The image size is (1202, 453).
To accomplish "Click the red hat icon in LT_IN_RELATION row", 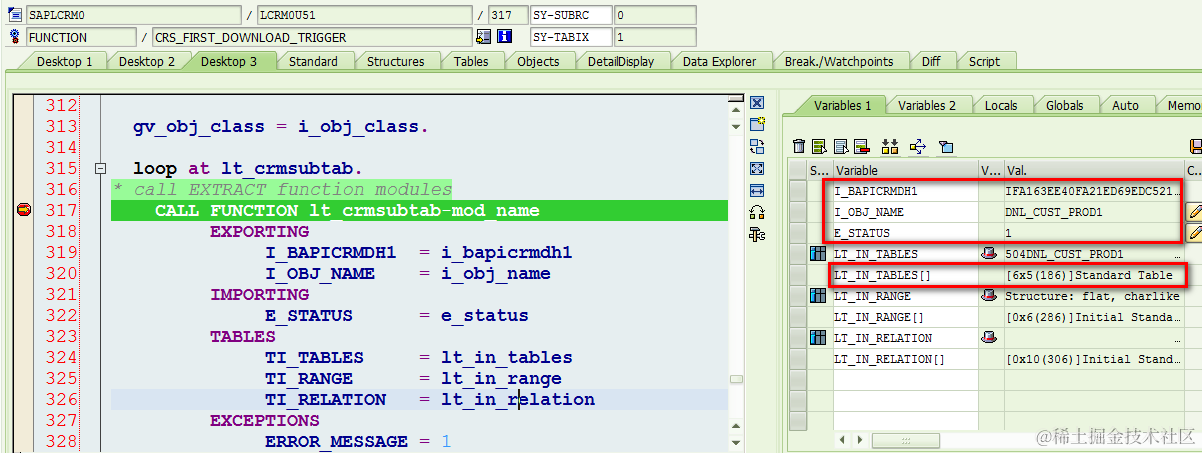I will click(990, 338).
